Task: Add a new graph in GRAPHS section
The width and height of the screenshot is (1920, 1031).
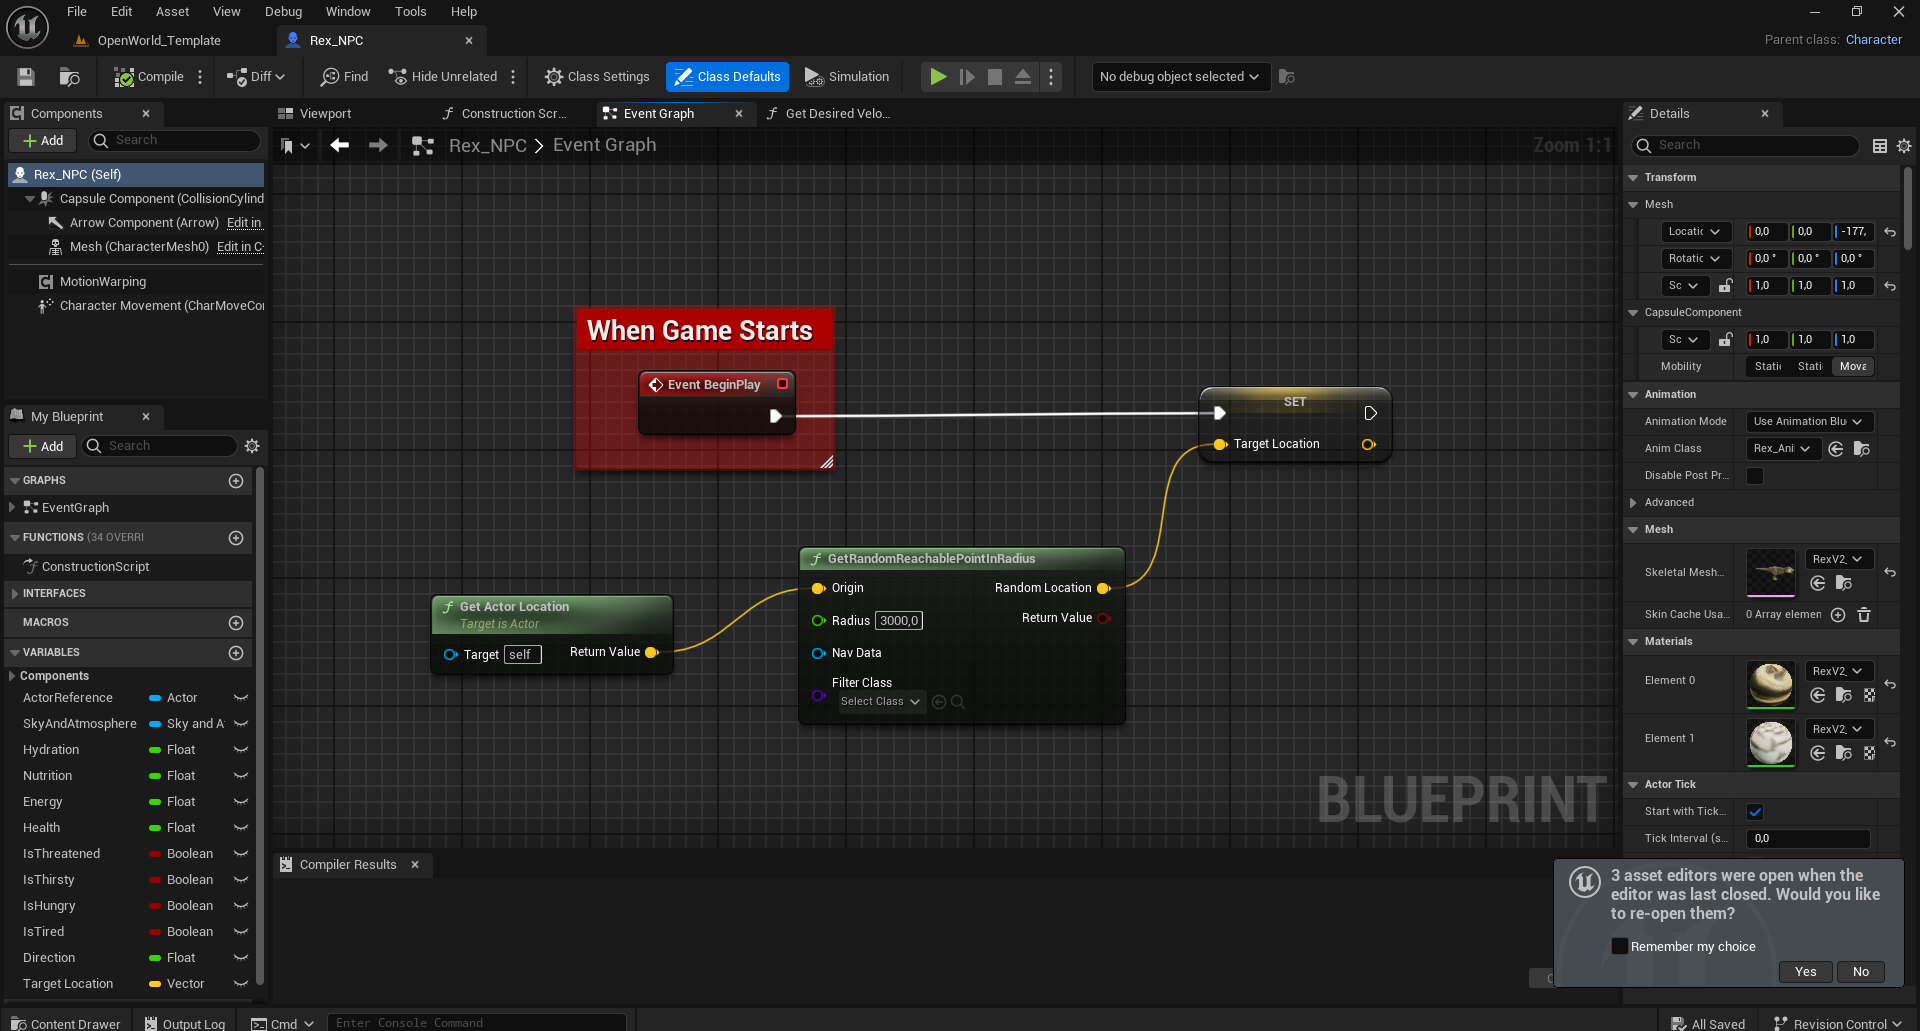Action: coord(236,481)
